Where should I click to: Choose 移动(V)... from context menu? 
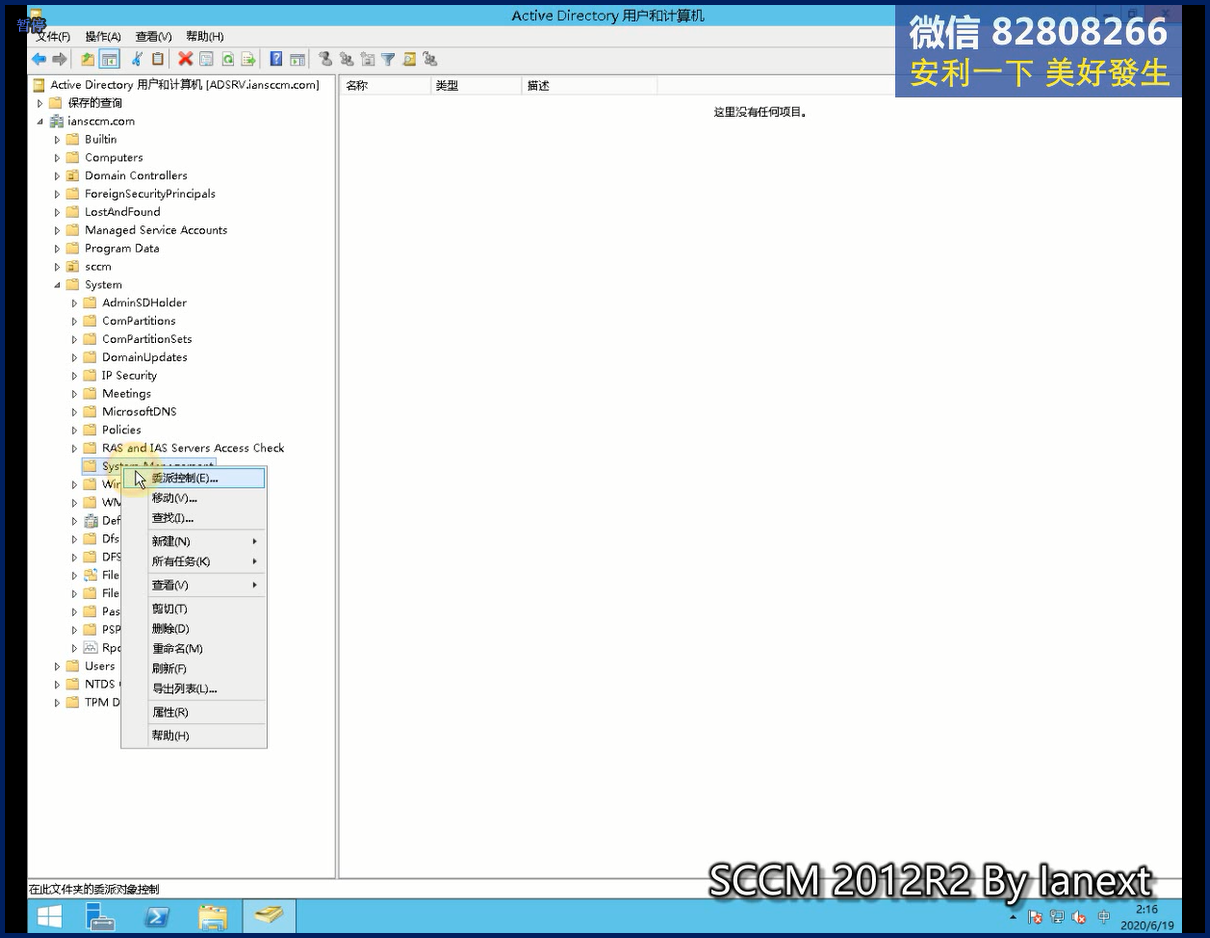[194, 498]
